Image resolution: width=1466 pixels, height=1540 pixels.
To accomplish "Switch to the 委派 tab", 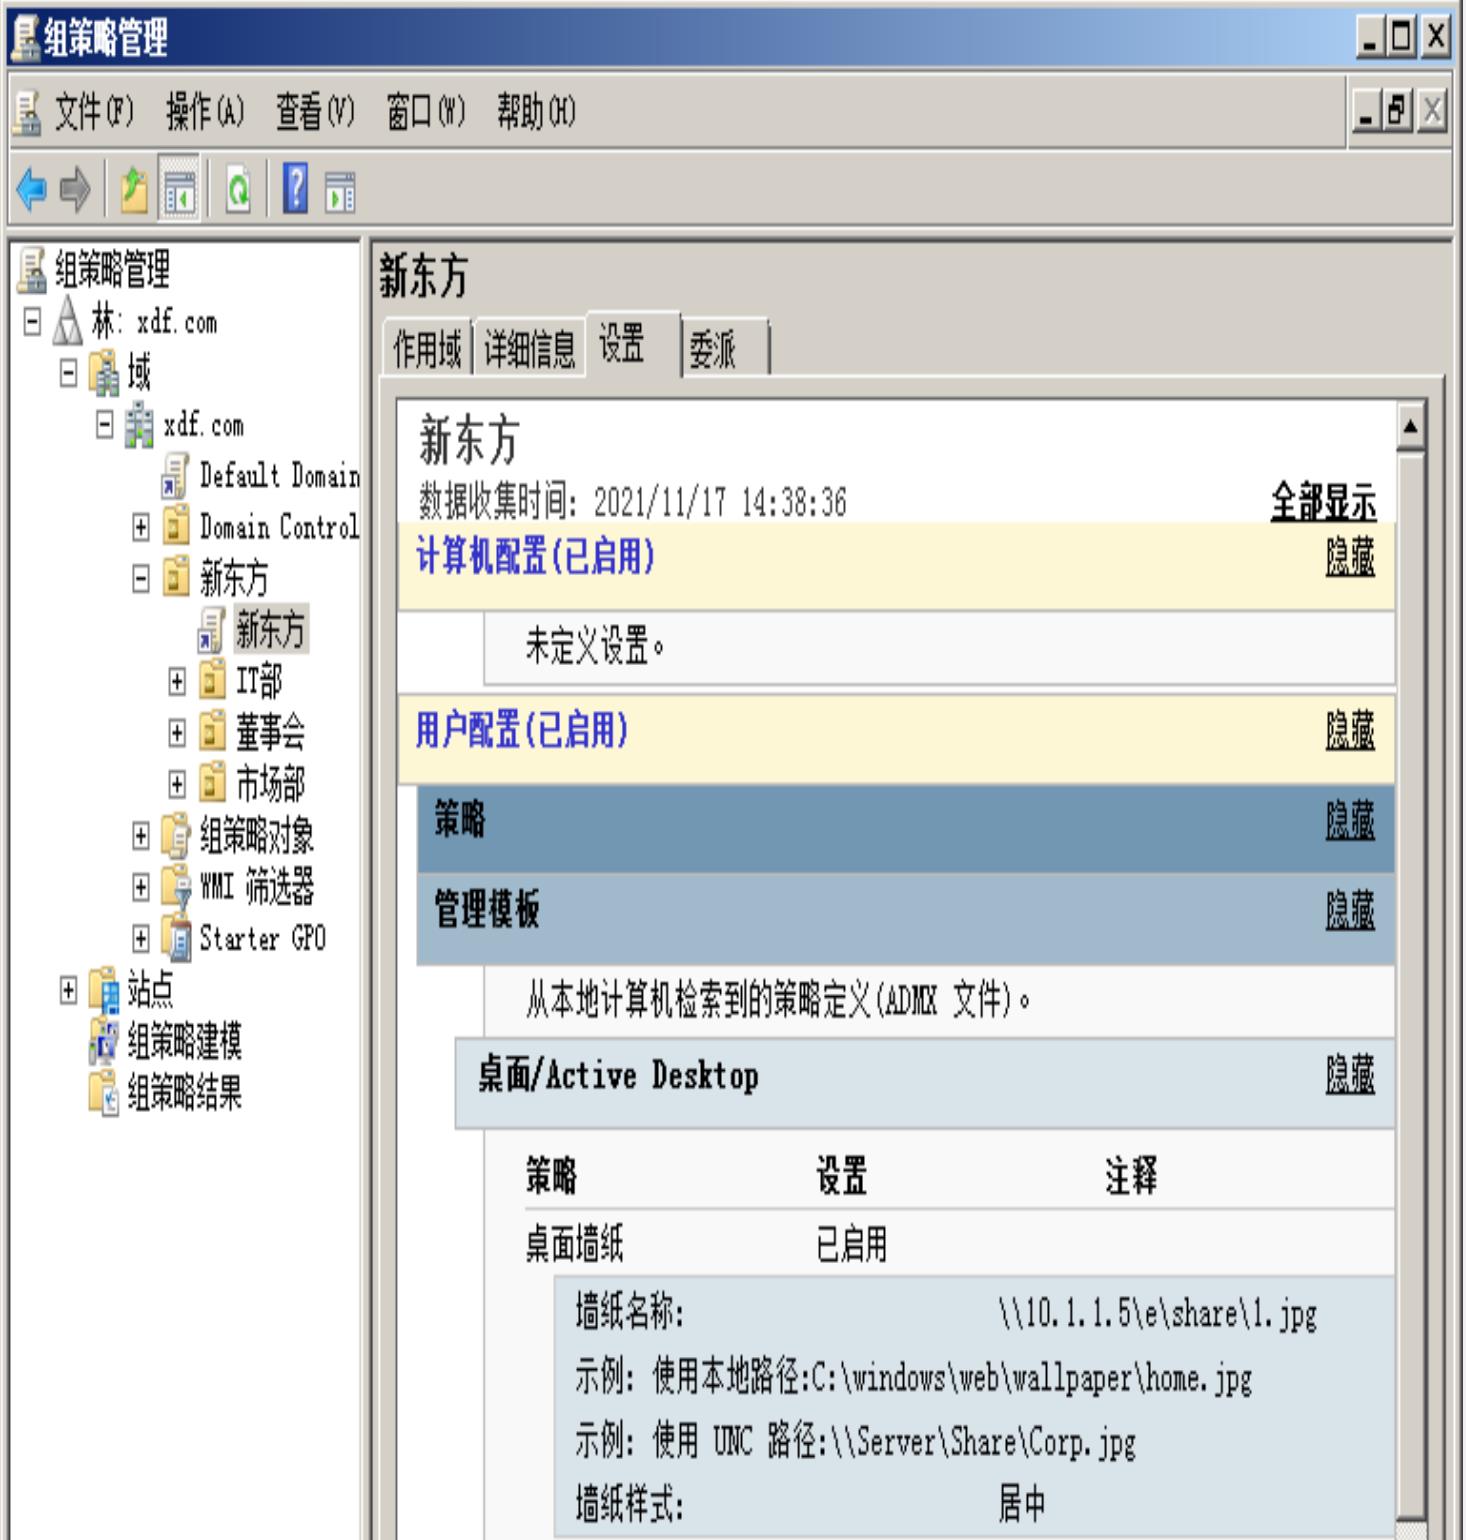I will click(725, 349).
